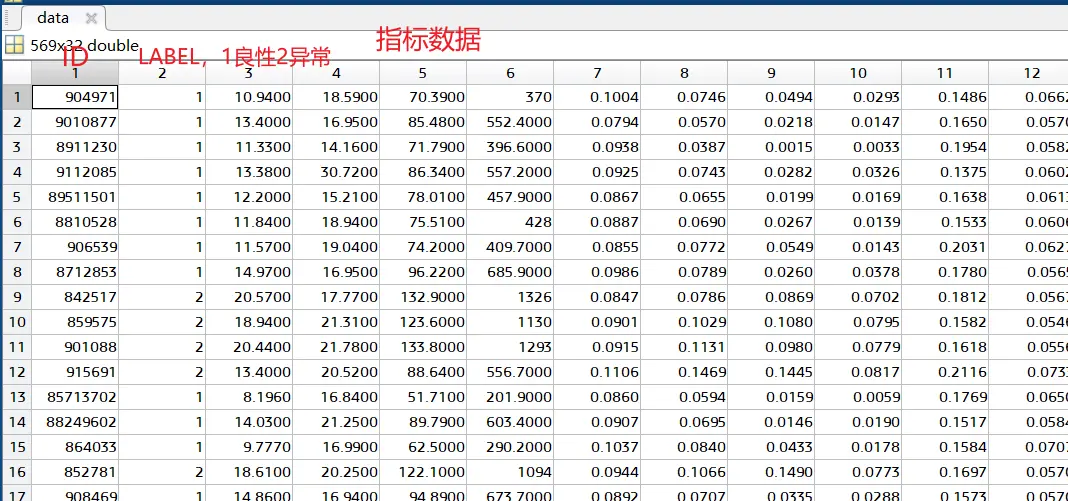Select row 5 header
The width and height of the screenshot is (1068, 501).
[x=16, y=197]
